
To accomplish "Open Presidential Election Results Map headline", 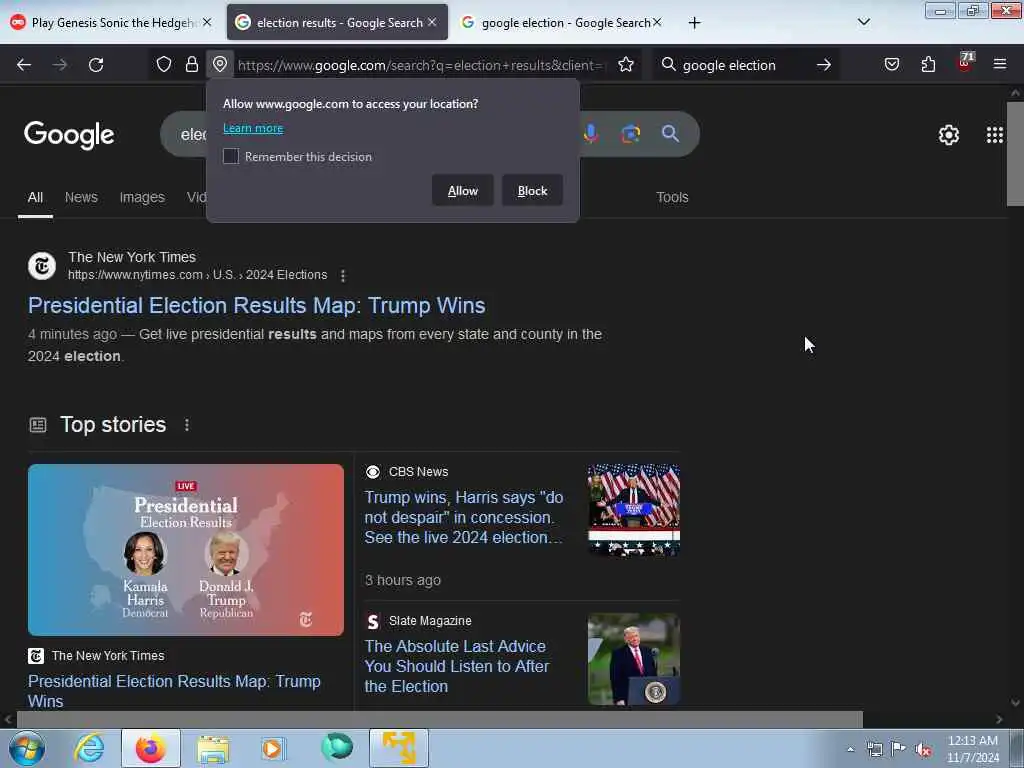I will [257, 306].
